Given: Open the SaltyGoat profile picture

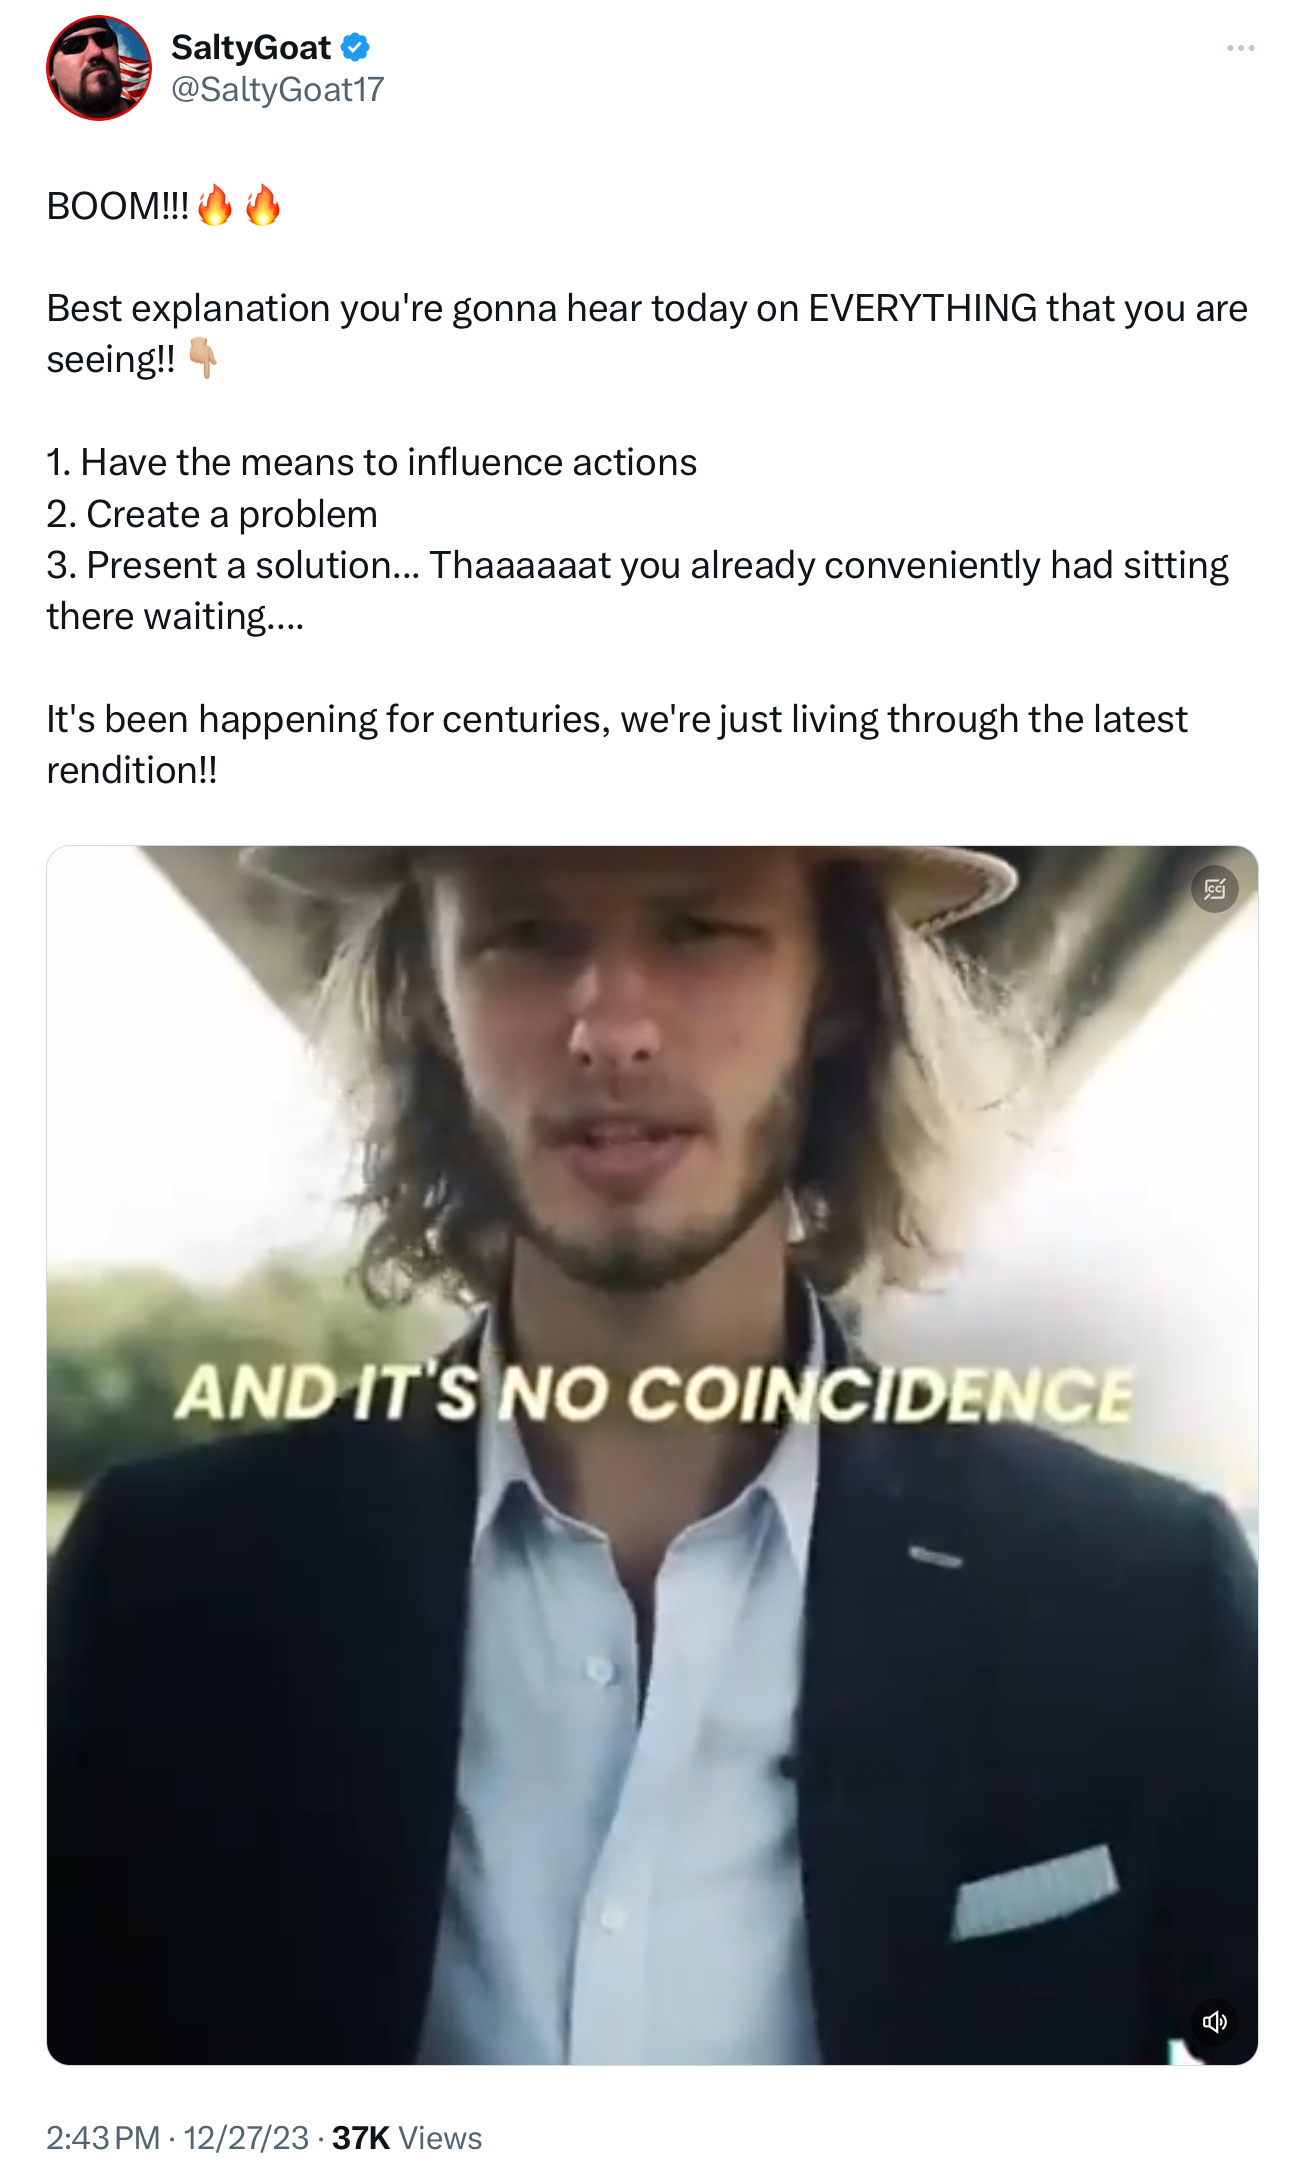Looking at the screenshot, I should 98,68.
